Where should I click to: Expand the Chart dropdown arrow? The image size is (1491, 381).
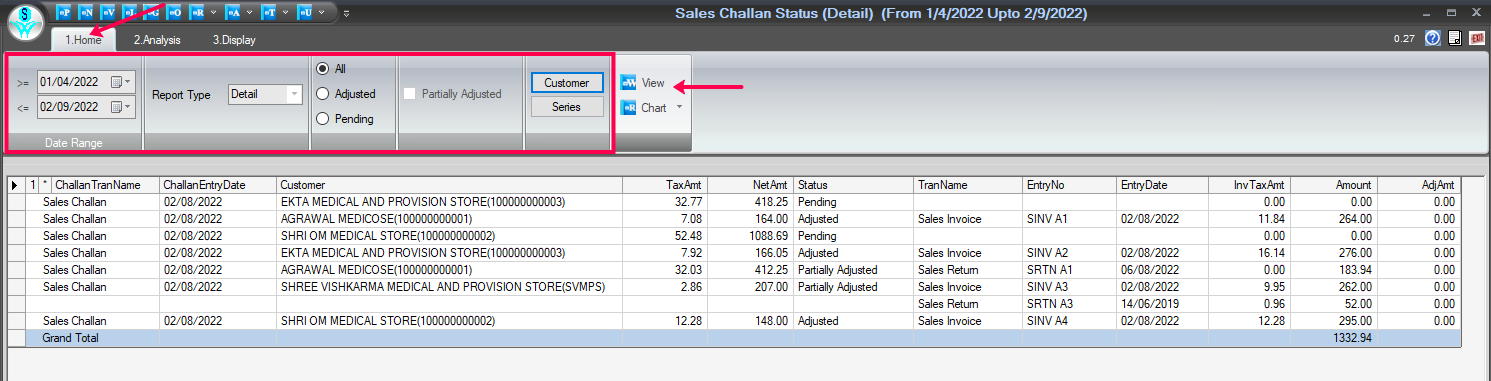[x=680, y=107]
